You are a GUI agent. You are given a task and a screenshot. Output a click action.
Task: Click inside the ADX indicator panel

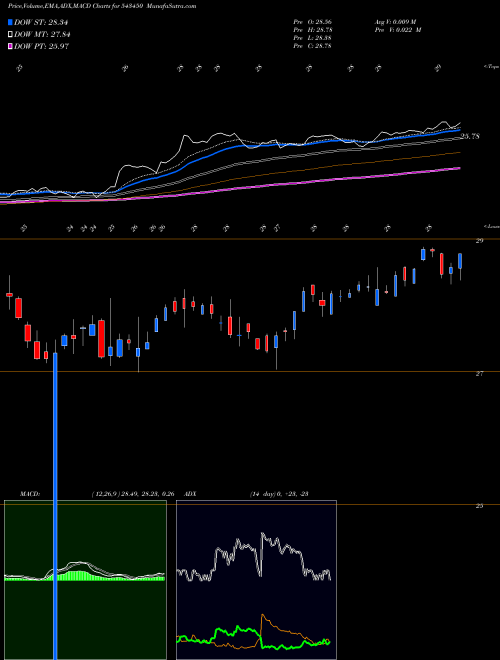256,580
